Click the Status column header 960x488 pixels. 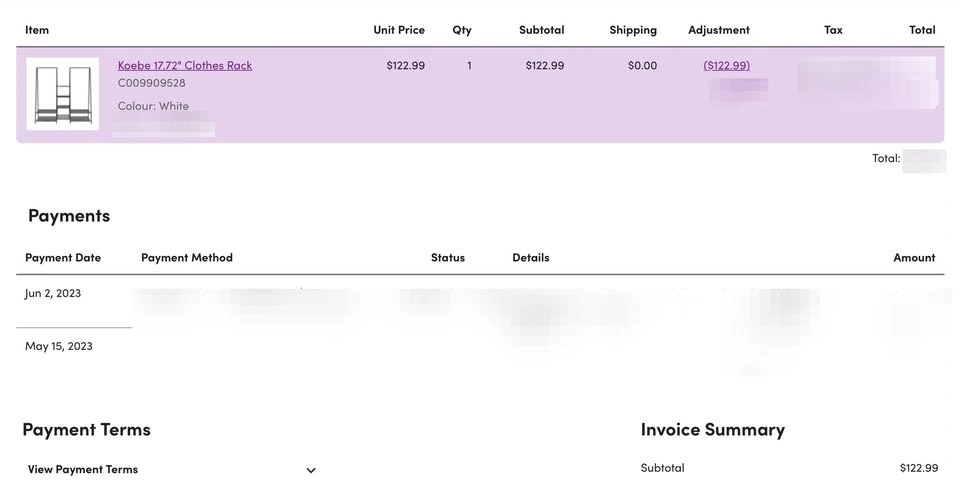(448, 258)
